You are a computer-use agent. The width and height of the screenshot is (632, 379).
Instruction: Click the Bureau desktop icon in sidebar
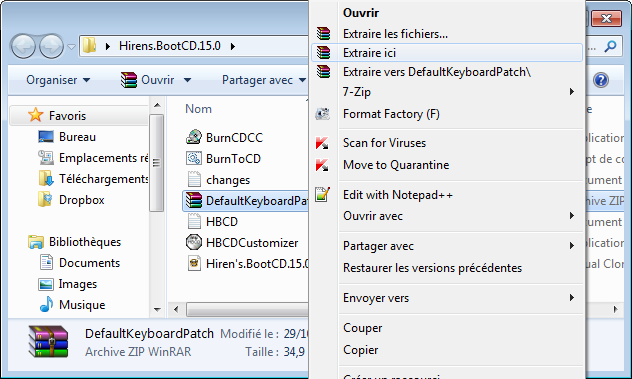(46, 137)
